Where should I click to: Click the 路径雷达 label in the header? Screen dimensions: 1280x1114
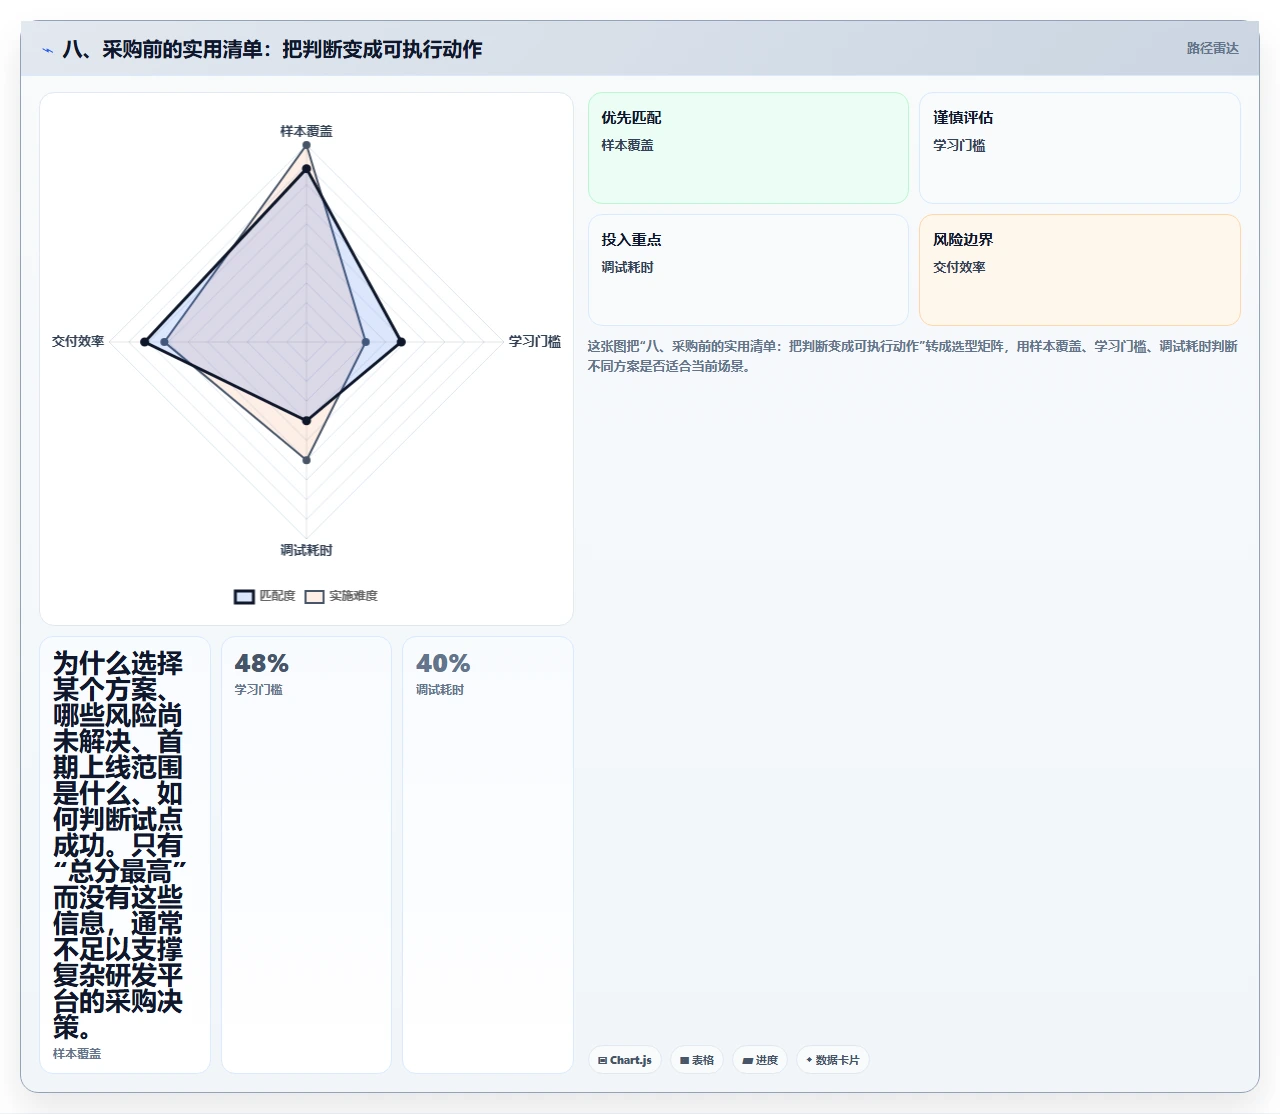point(1212,48)
